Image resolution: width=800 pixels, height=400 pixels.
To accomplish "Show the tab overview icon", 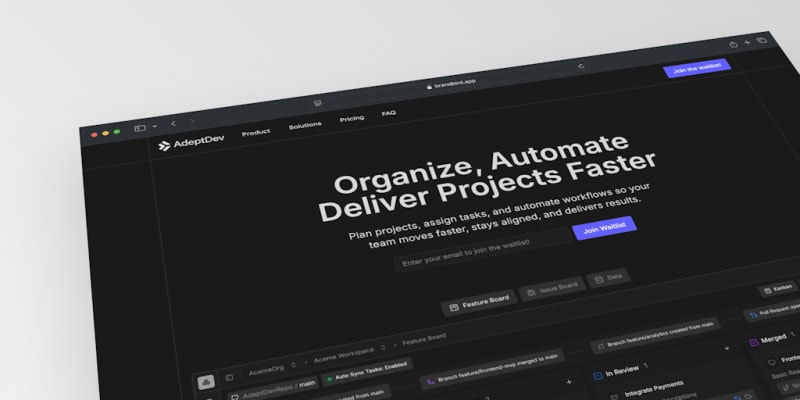I will tap(761, 40).
